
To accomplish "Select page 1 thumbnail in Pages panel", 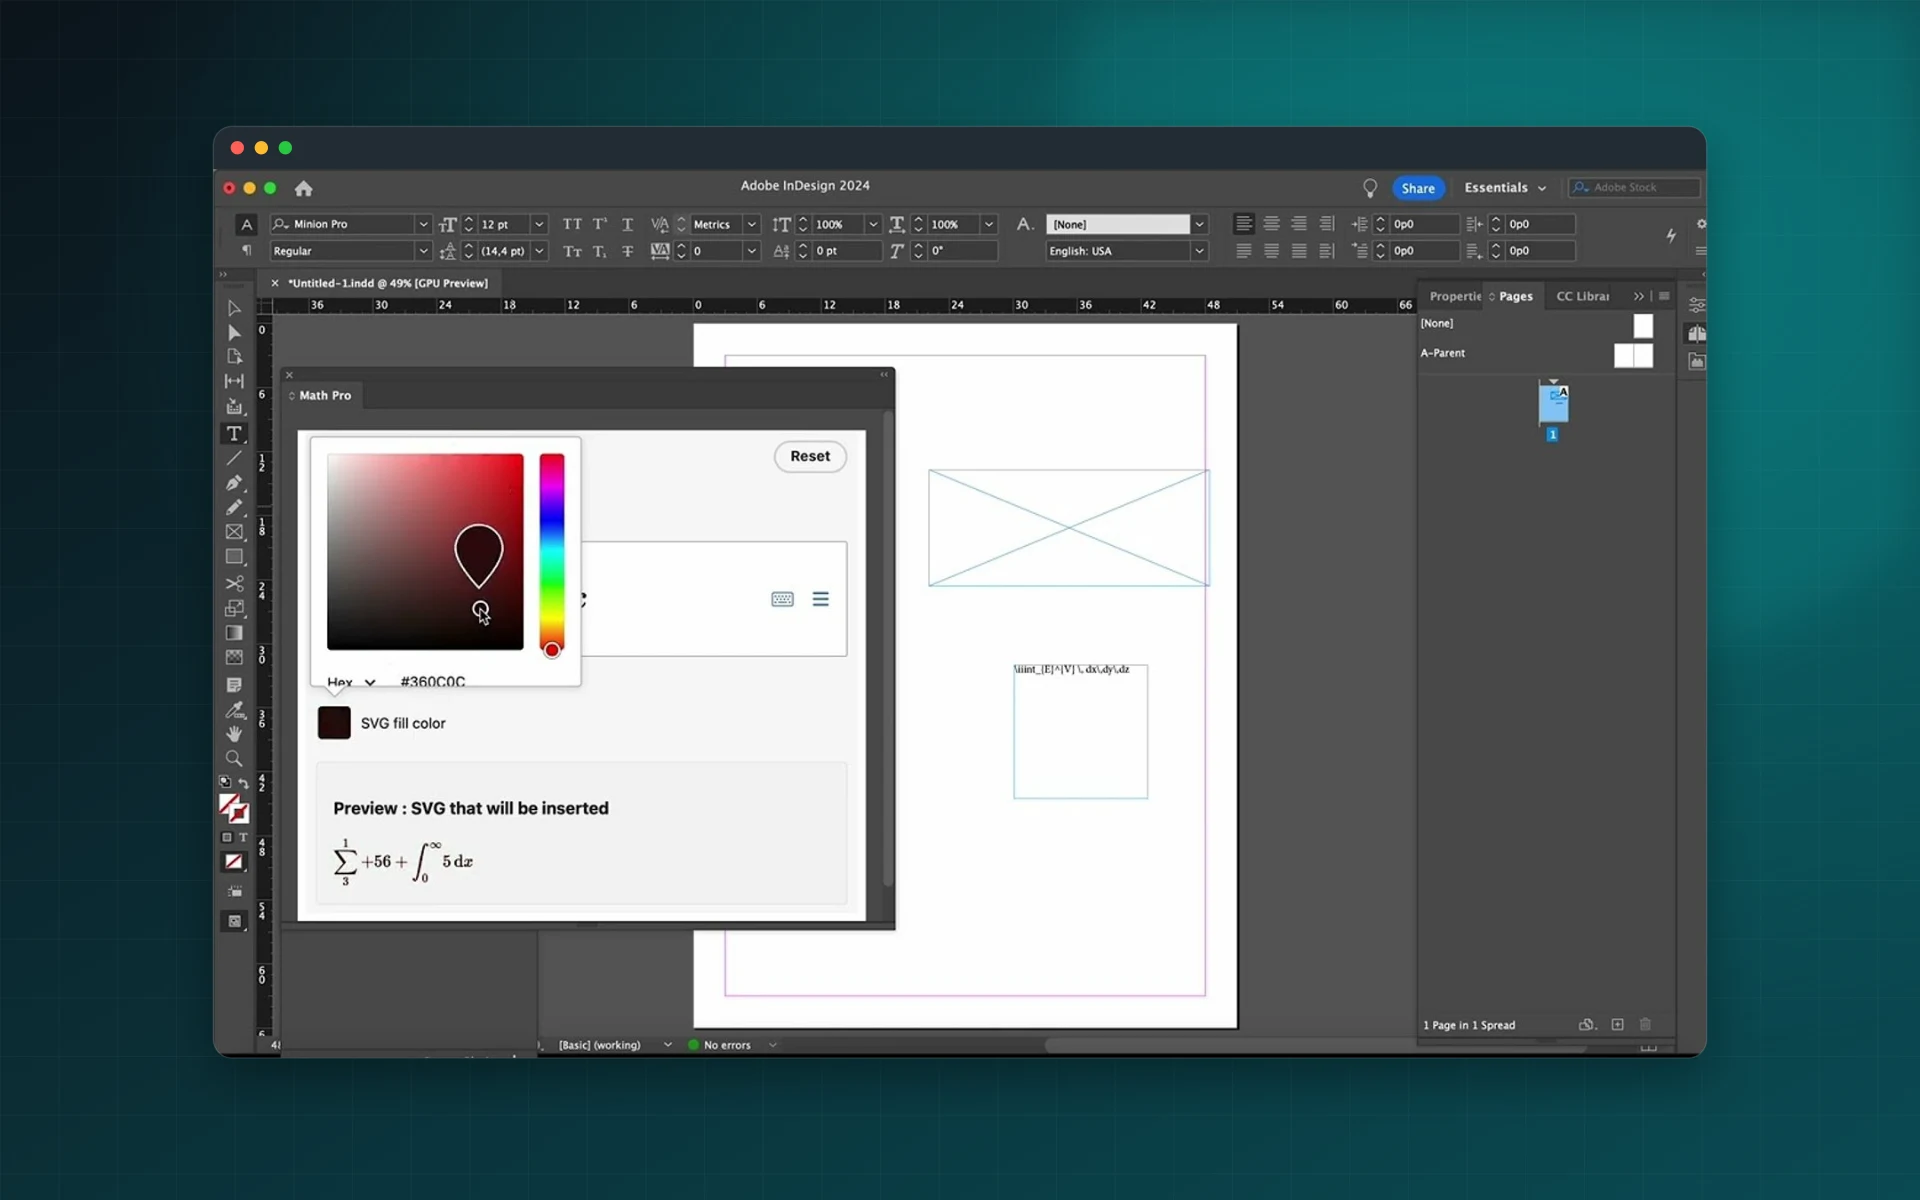I will 1553,403.
